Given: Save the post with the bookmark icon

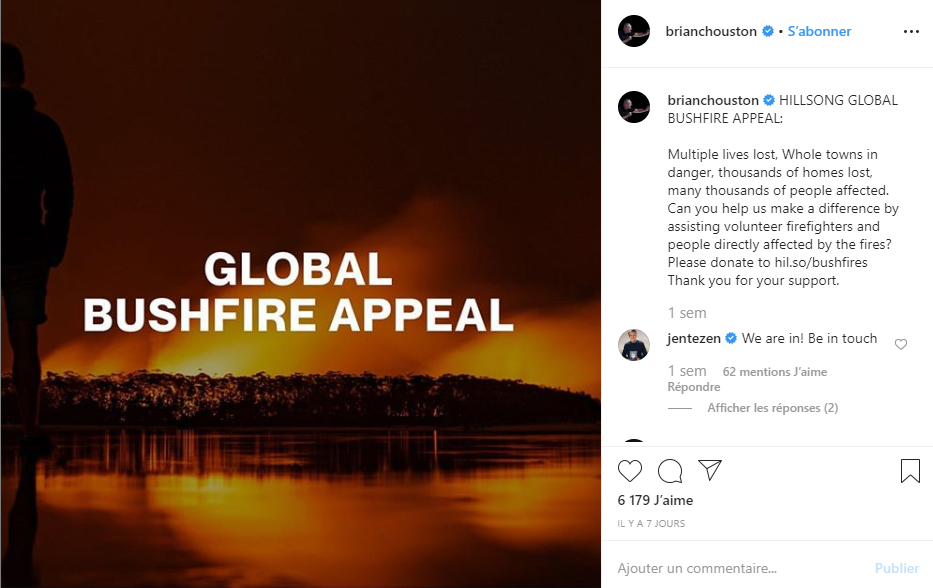Looking at the screenshot, I should [x=910, y=471].
